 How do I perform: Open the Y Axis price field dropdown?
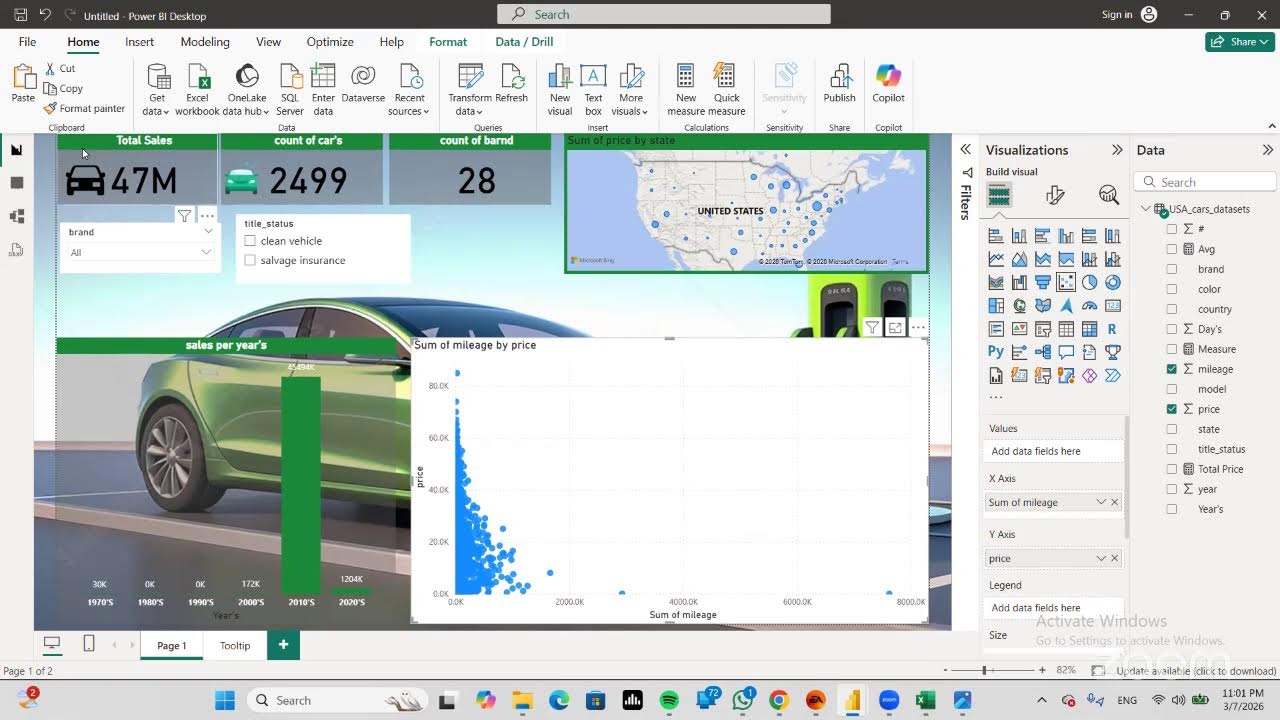[1101, 558]
